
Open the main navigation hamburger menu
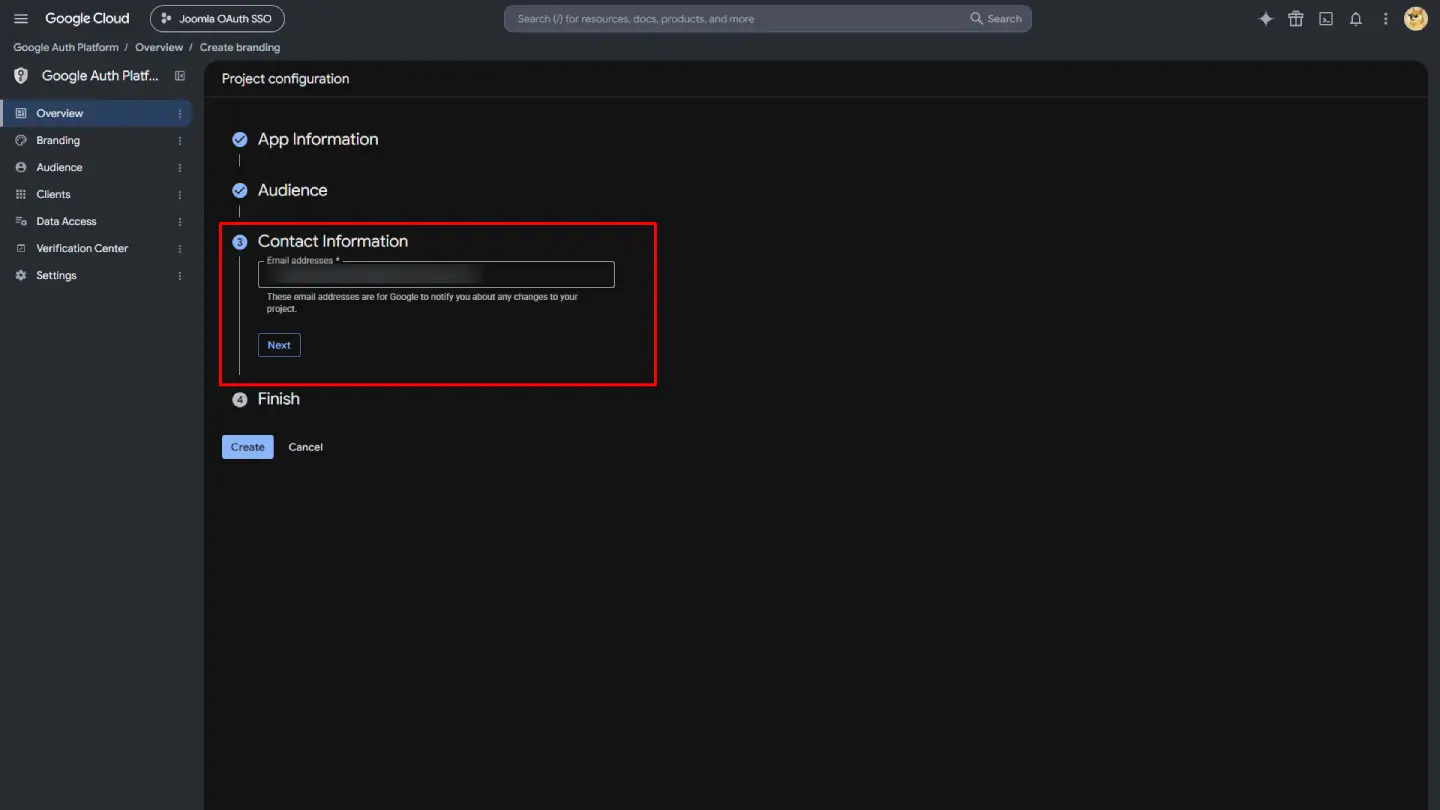coord(21,19)
